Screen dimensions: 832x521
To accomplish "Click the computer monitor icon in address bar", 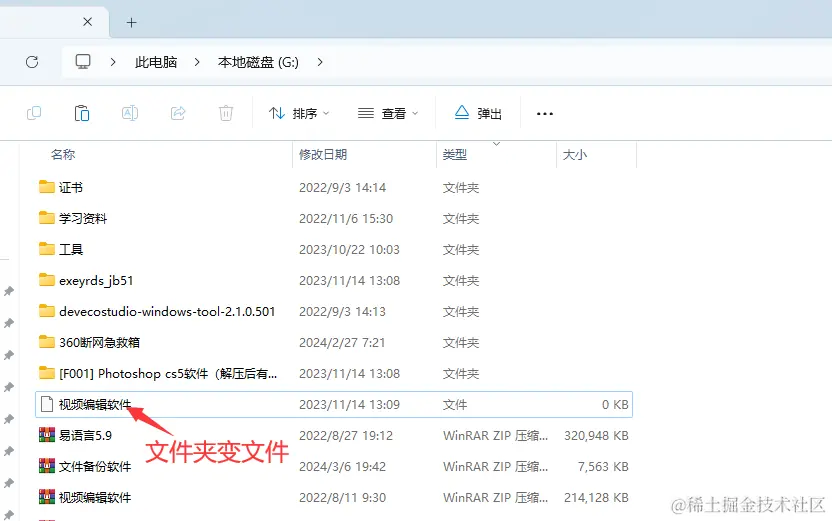I will tap(83, 62).
